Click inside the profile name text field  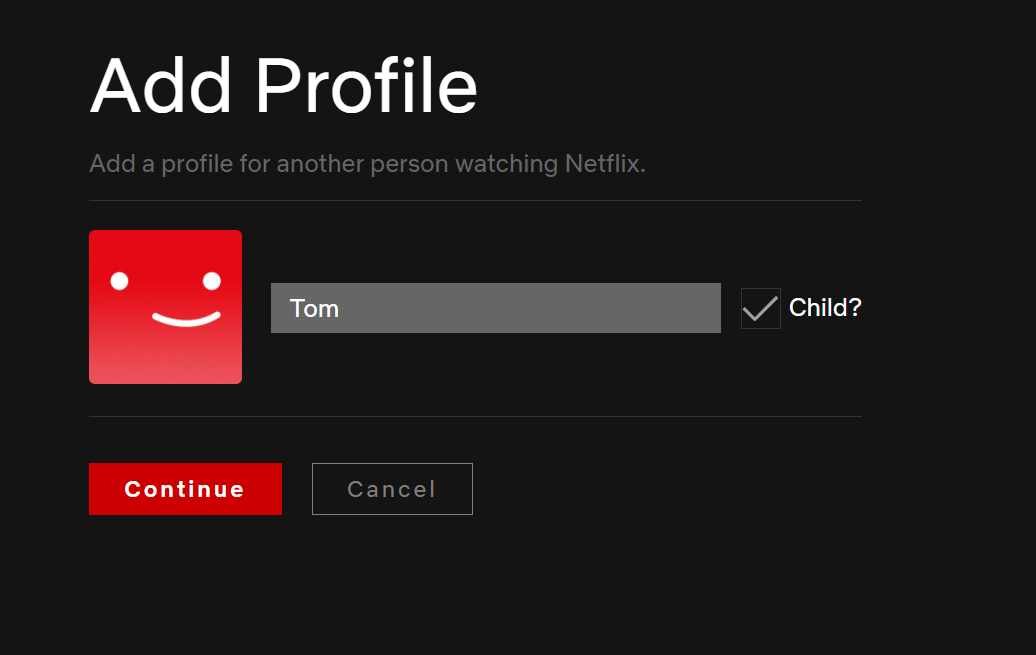(x=496, y=308)
